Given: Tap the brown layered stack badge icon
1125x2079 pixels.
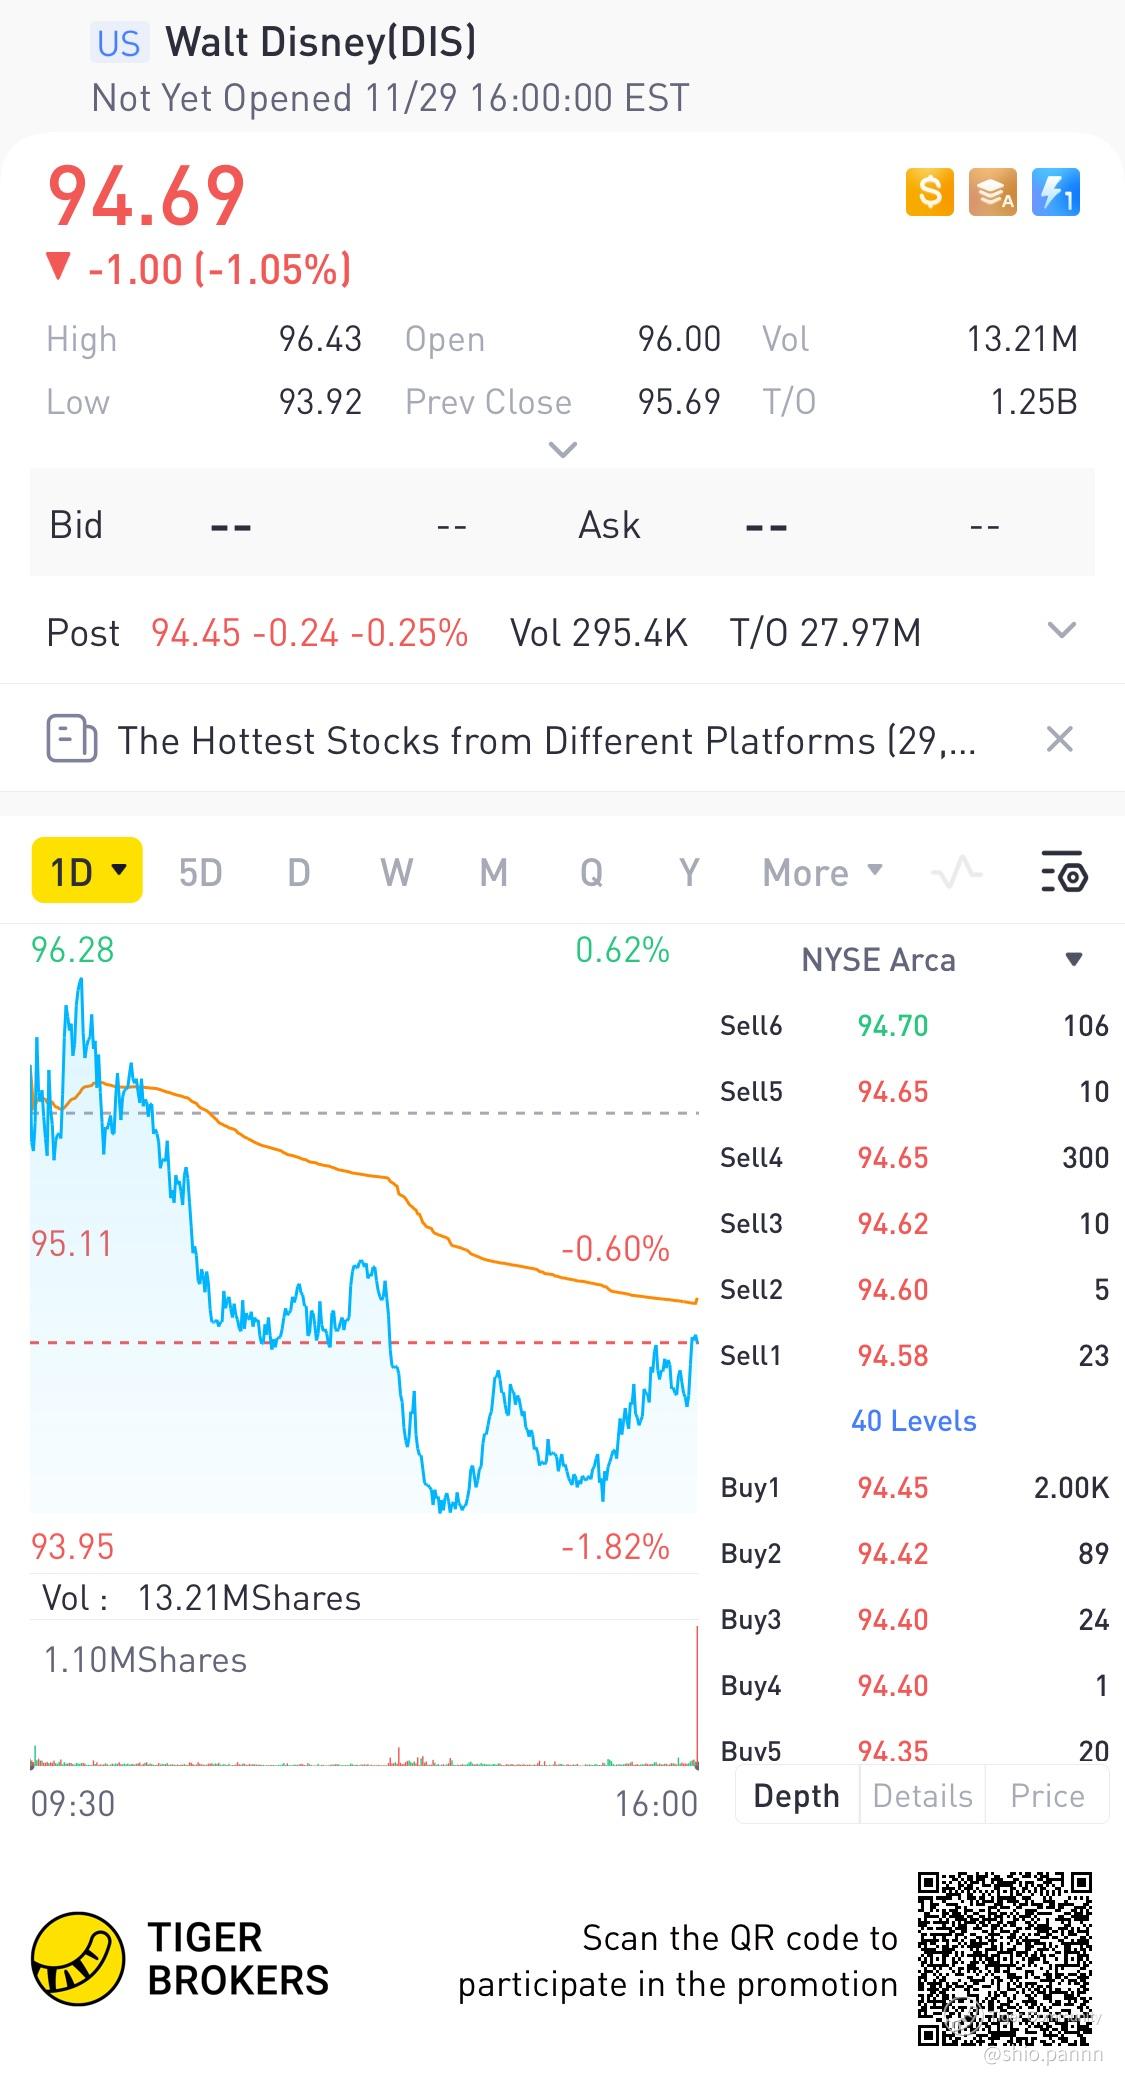Looking at the screenshot, I should (x=992, y=191).
